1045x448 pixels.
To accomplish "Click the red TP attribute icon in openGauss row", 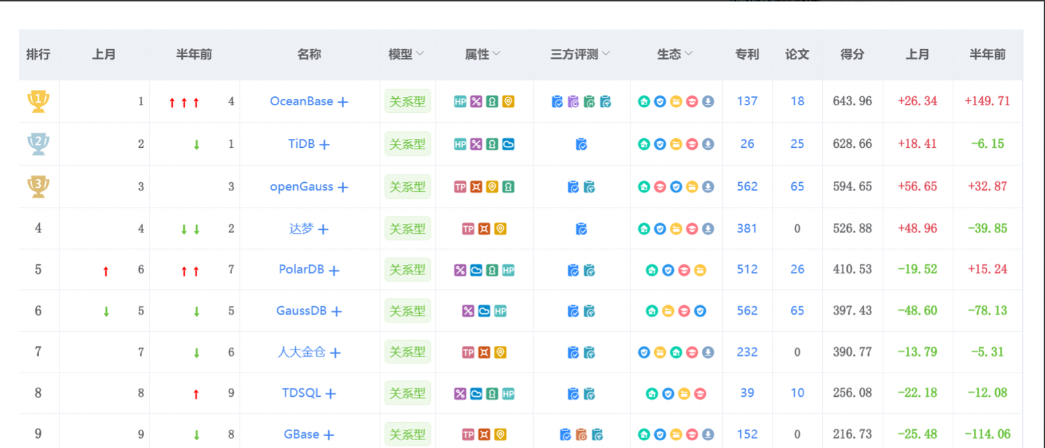I will coord(460,187).
